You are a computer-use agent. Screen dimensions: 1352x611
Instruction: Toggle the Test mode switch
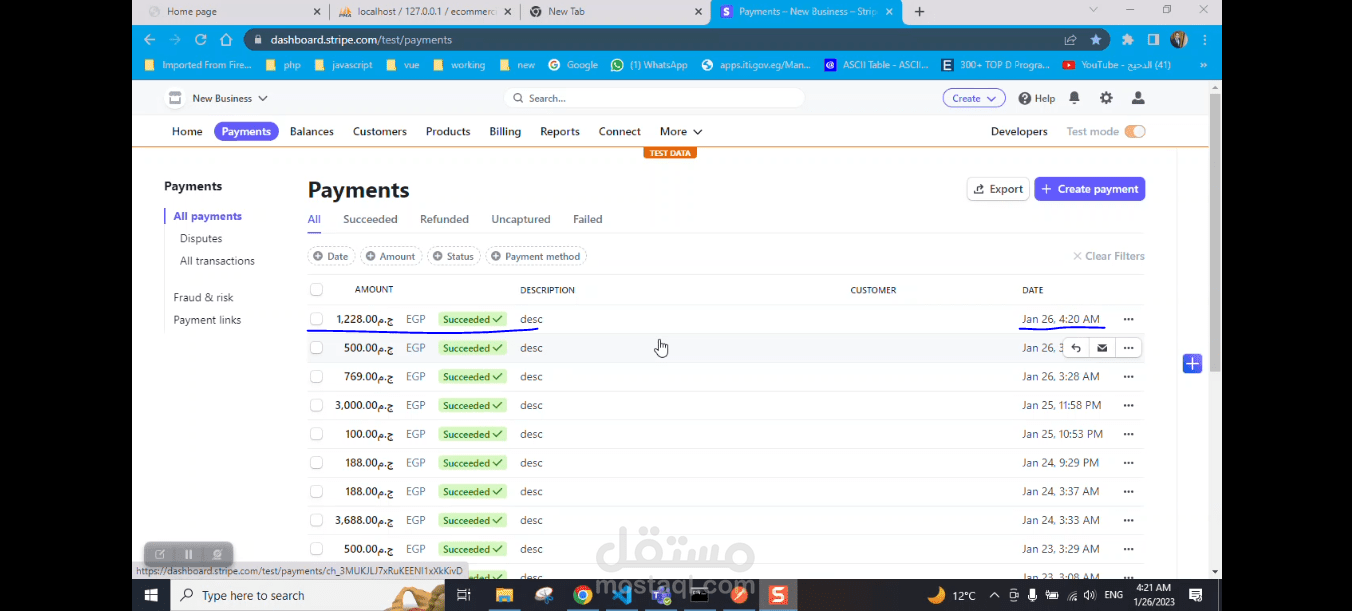click(x=1135, y=132)
